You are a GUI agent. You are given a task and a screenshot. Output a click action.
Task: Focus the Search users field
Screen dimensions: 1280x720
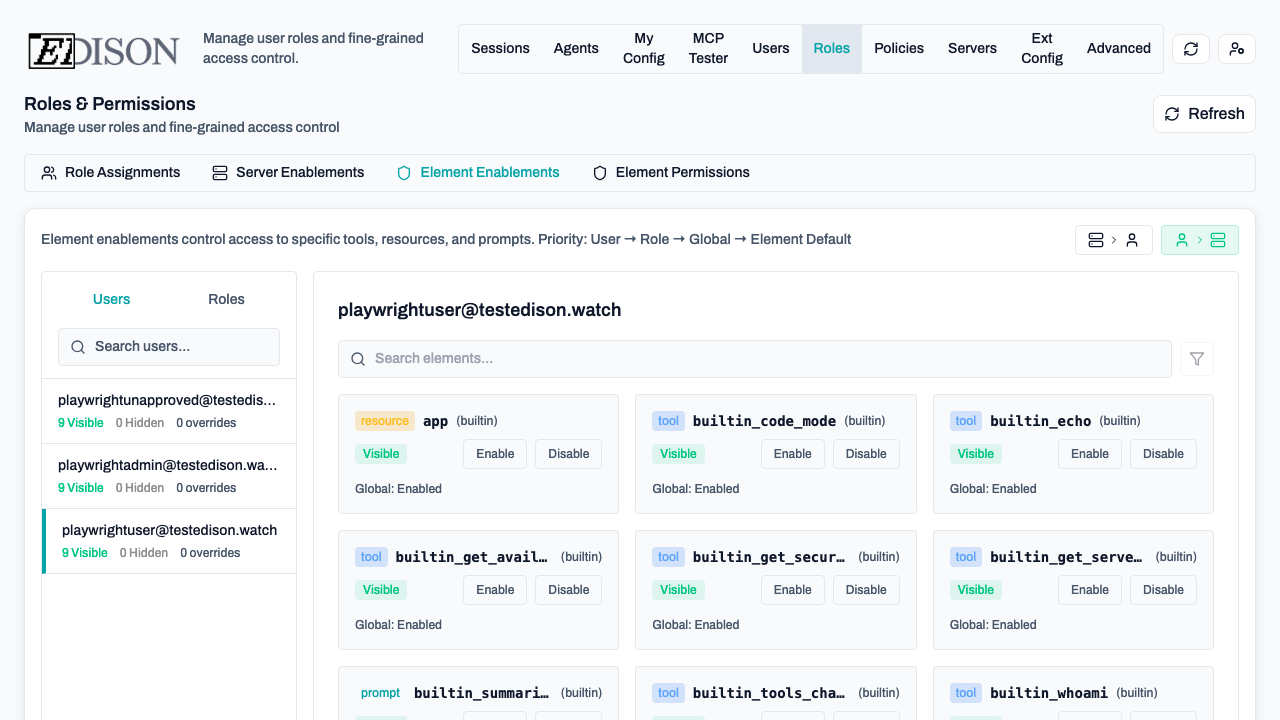pyautogui.click(x=169, y=347)
